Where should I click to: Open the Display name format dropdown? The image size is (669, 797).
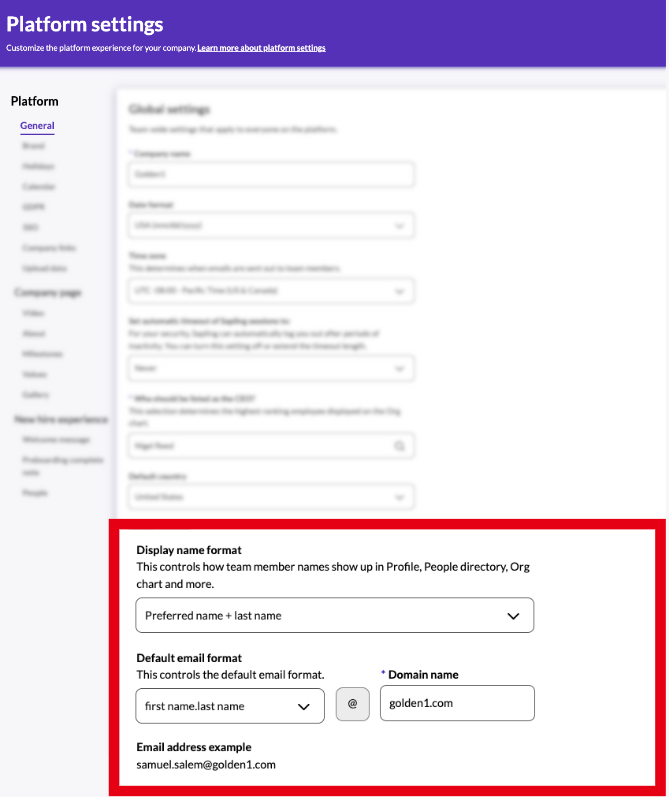pyautogui.click(x=334, y=616)
